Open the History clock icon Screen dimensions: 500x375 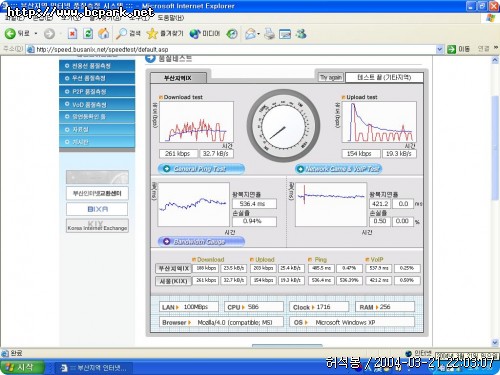[232, 34]
